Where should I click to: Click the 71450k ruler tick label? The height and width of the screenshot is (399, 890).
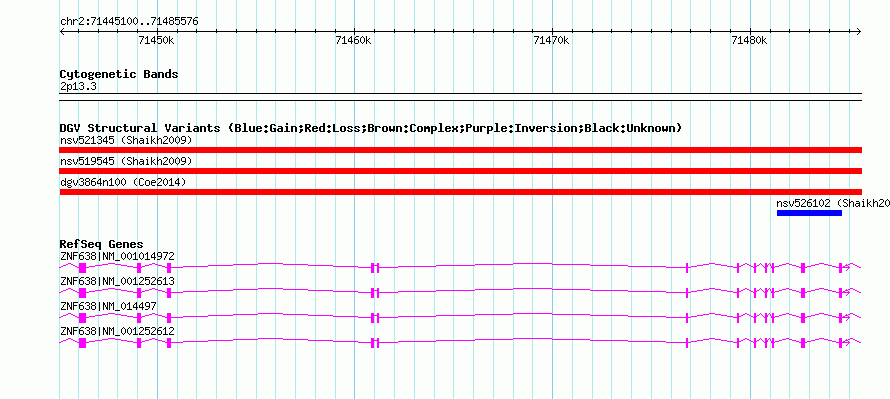156,40
